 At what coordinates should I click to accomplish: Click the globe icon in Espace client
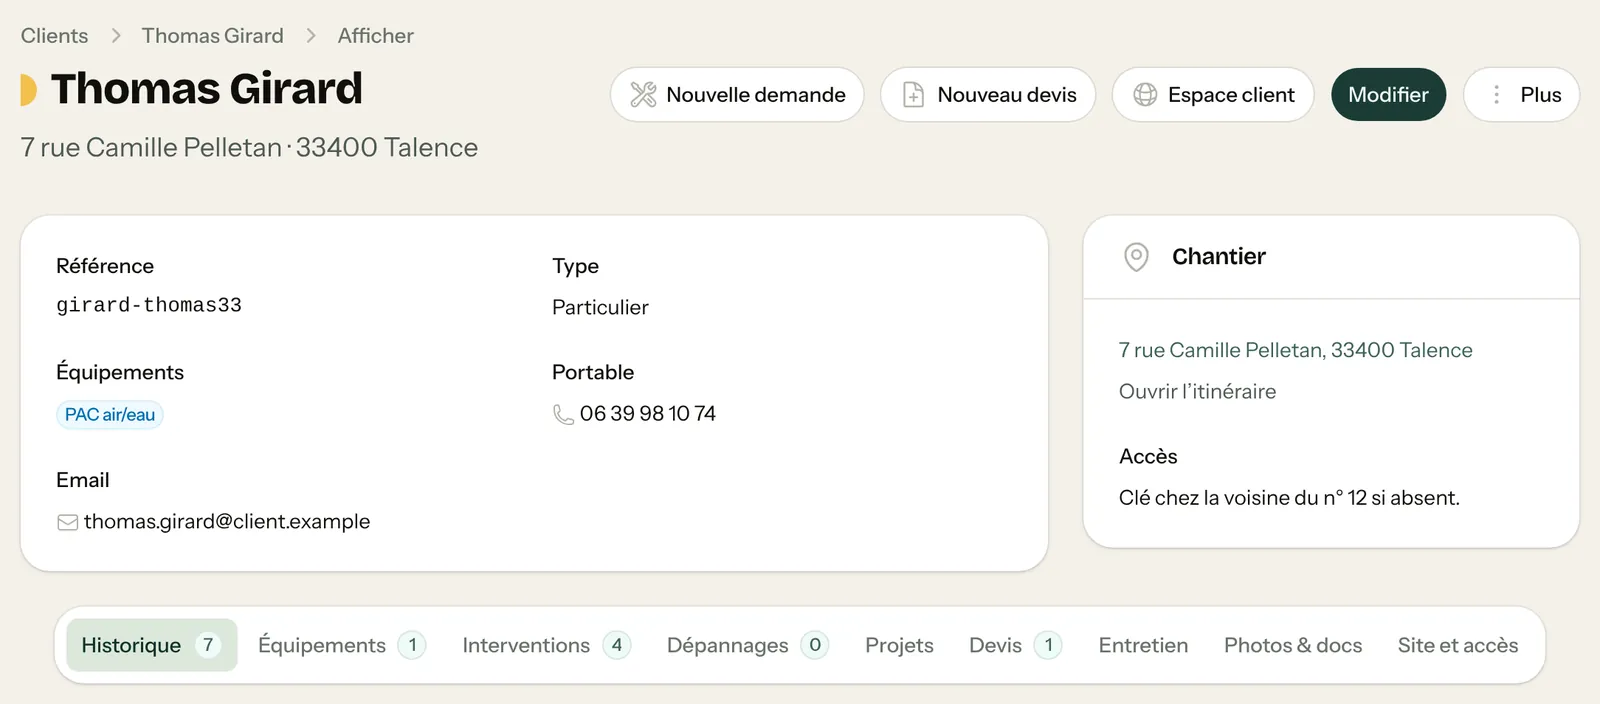click(x=1145, y=95)
